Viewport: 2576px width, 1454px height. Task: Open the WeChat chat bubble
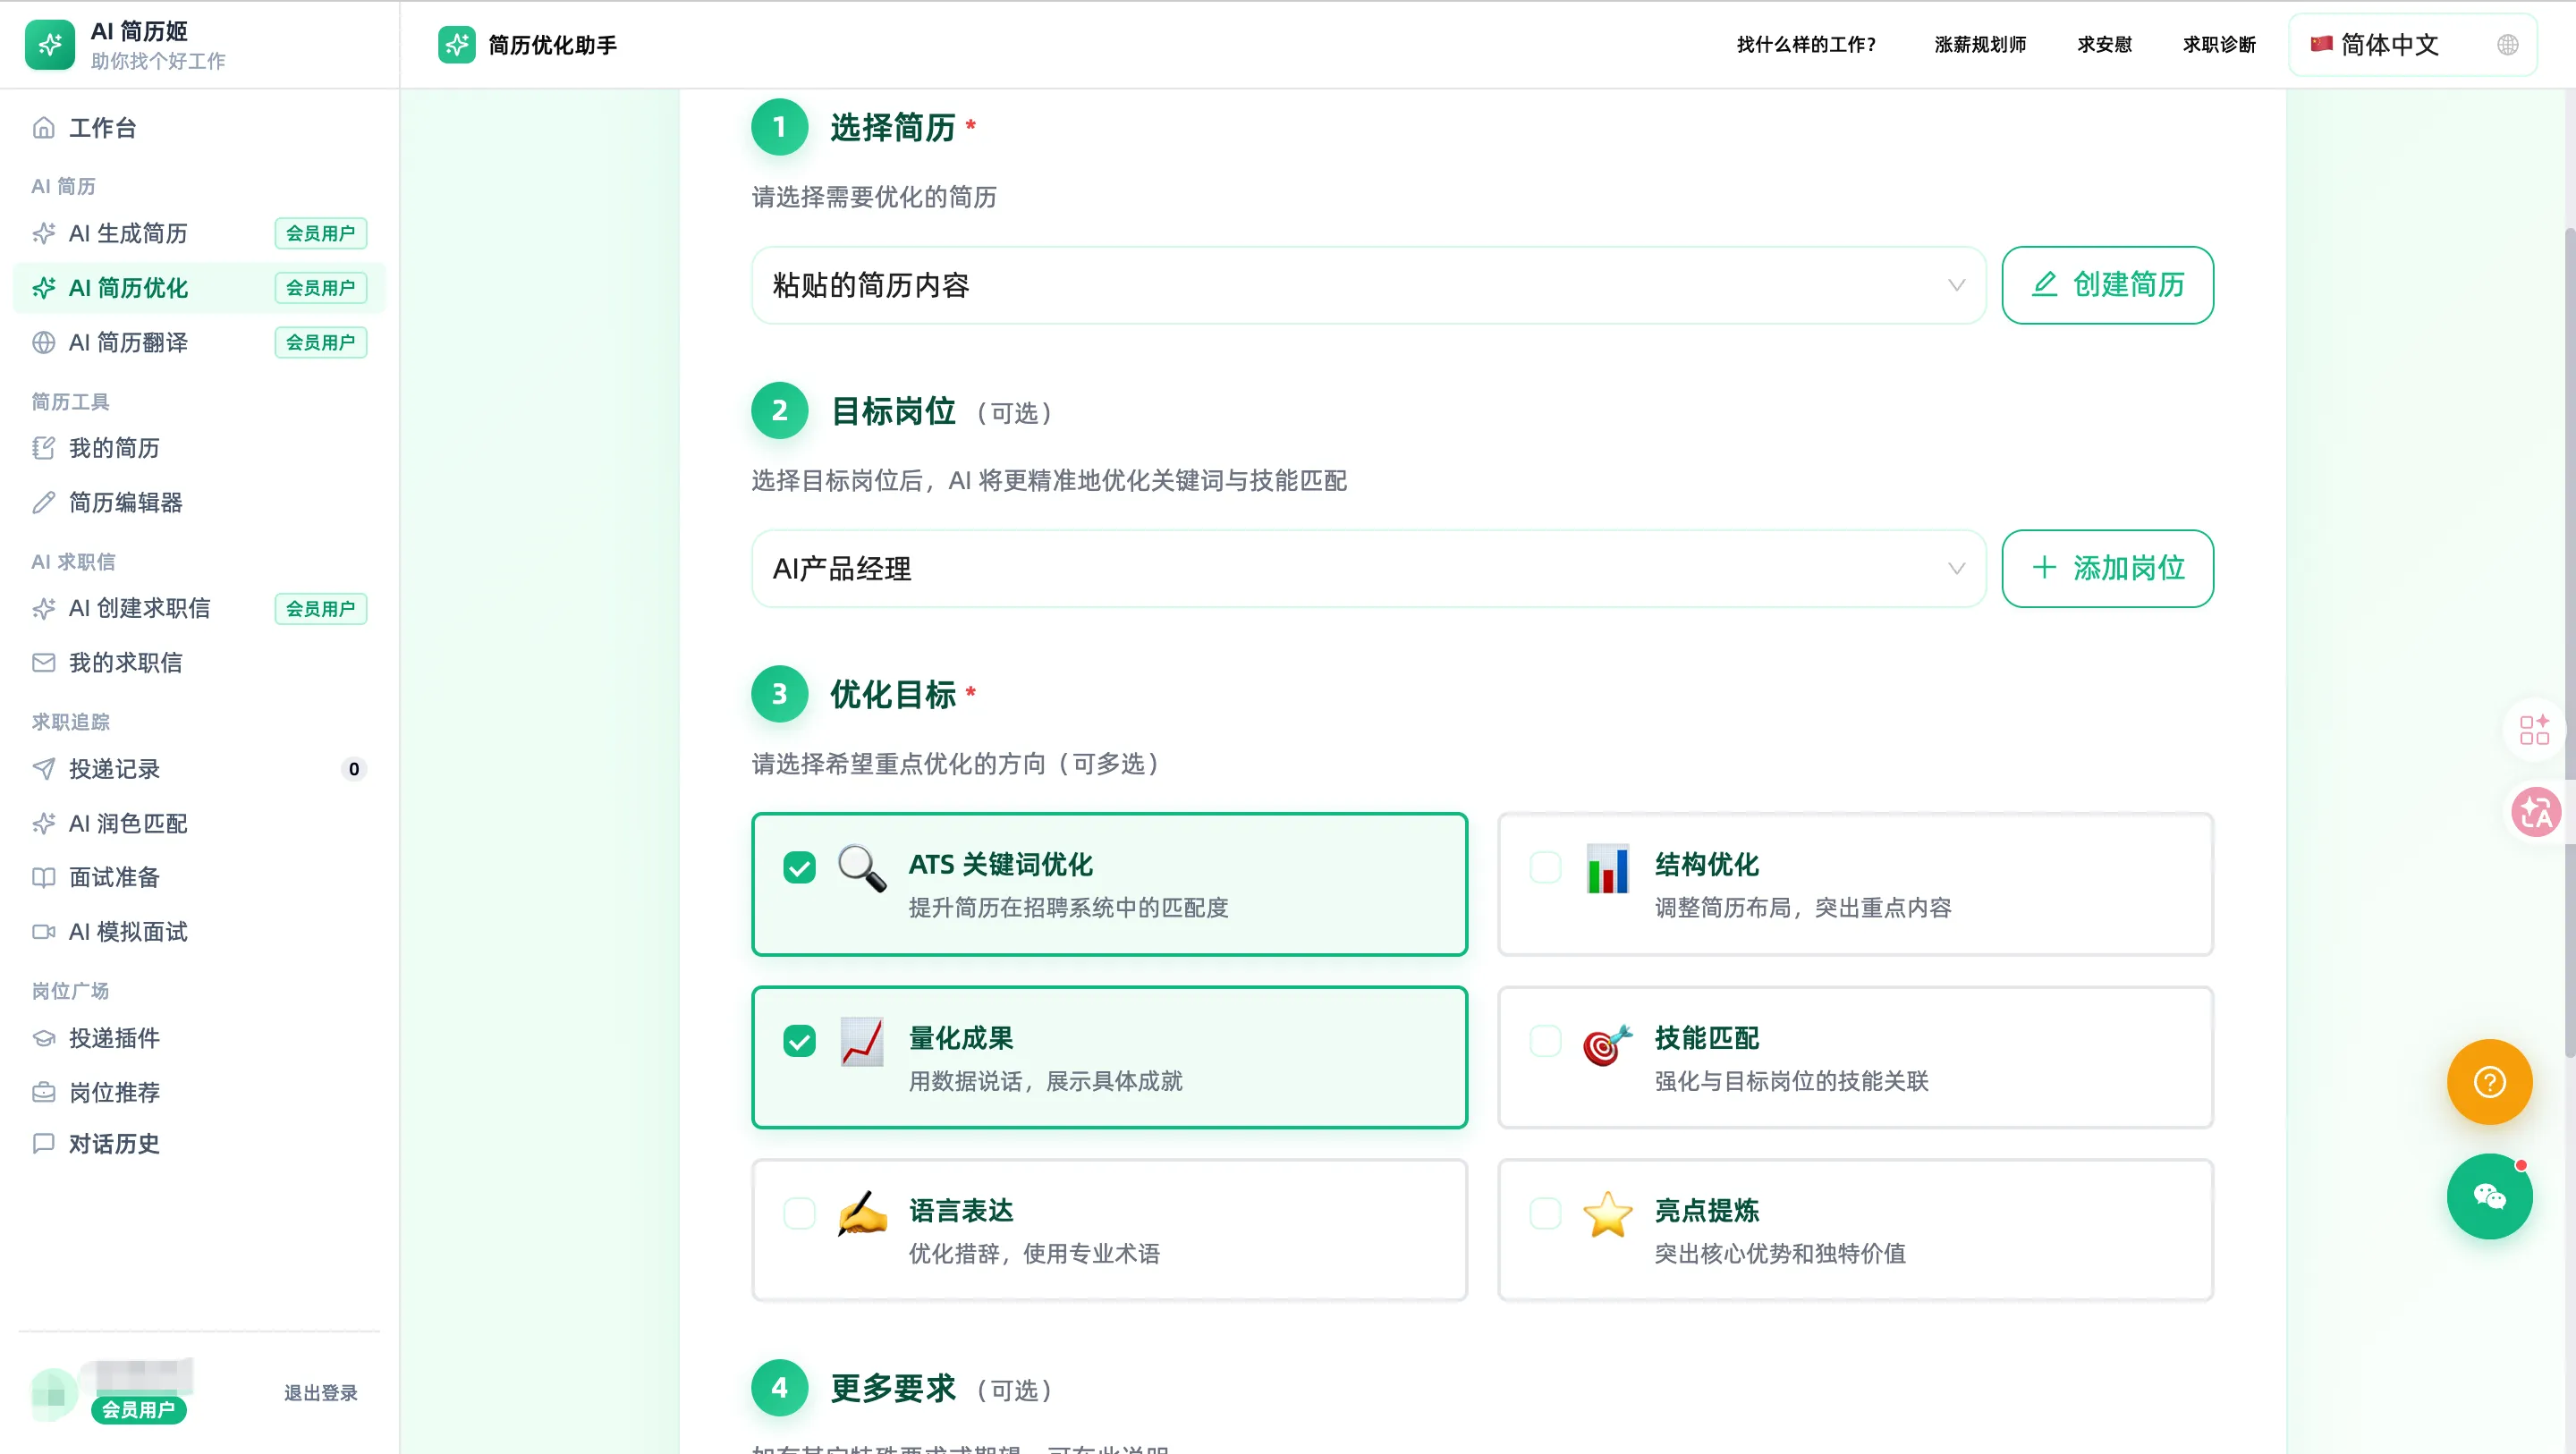click(x=2490, y=1196)
